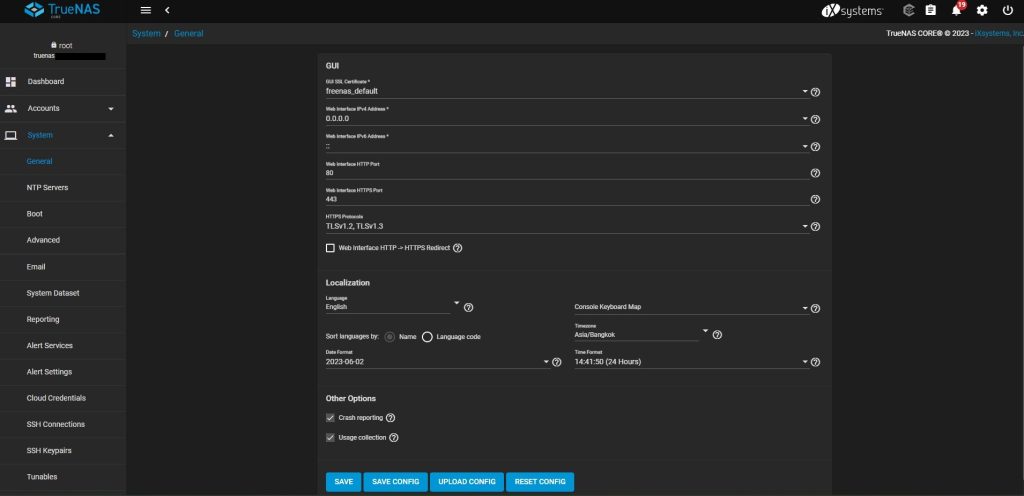Open General in sidebar
The width and height of the screenshot is (1024, 496).
tap(39, 161)
